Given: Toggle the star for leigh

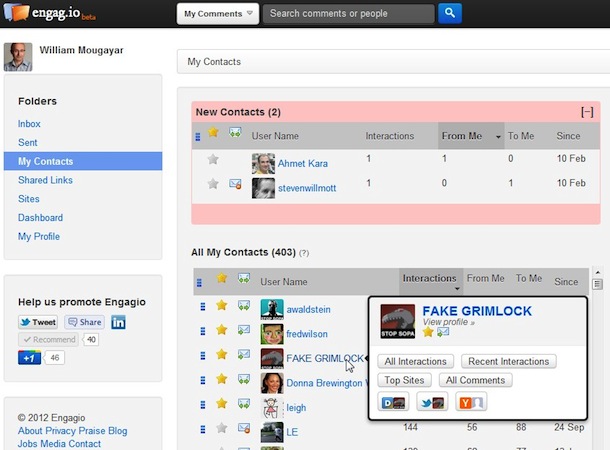Looking at the screenshot, I should pos(222,403).
